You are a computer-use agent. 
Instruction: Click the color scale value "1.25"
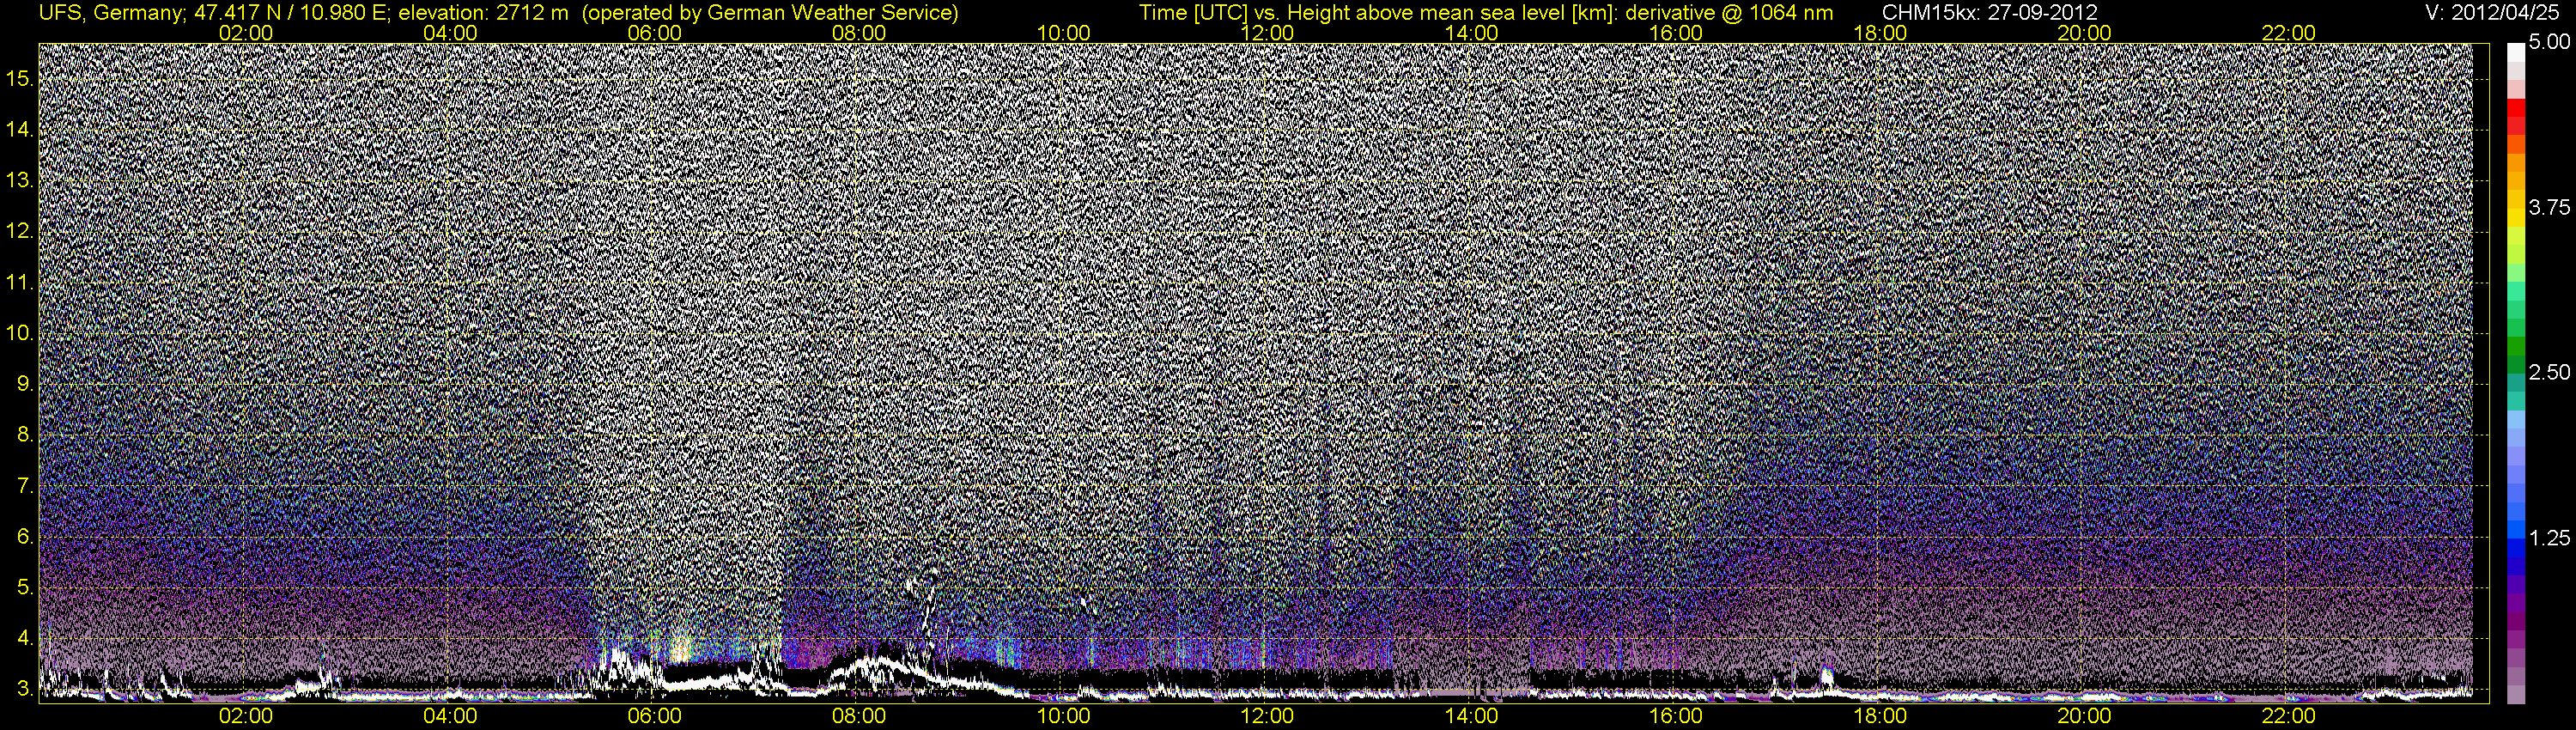click(2549, 538)
